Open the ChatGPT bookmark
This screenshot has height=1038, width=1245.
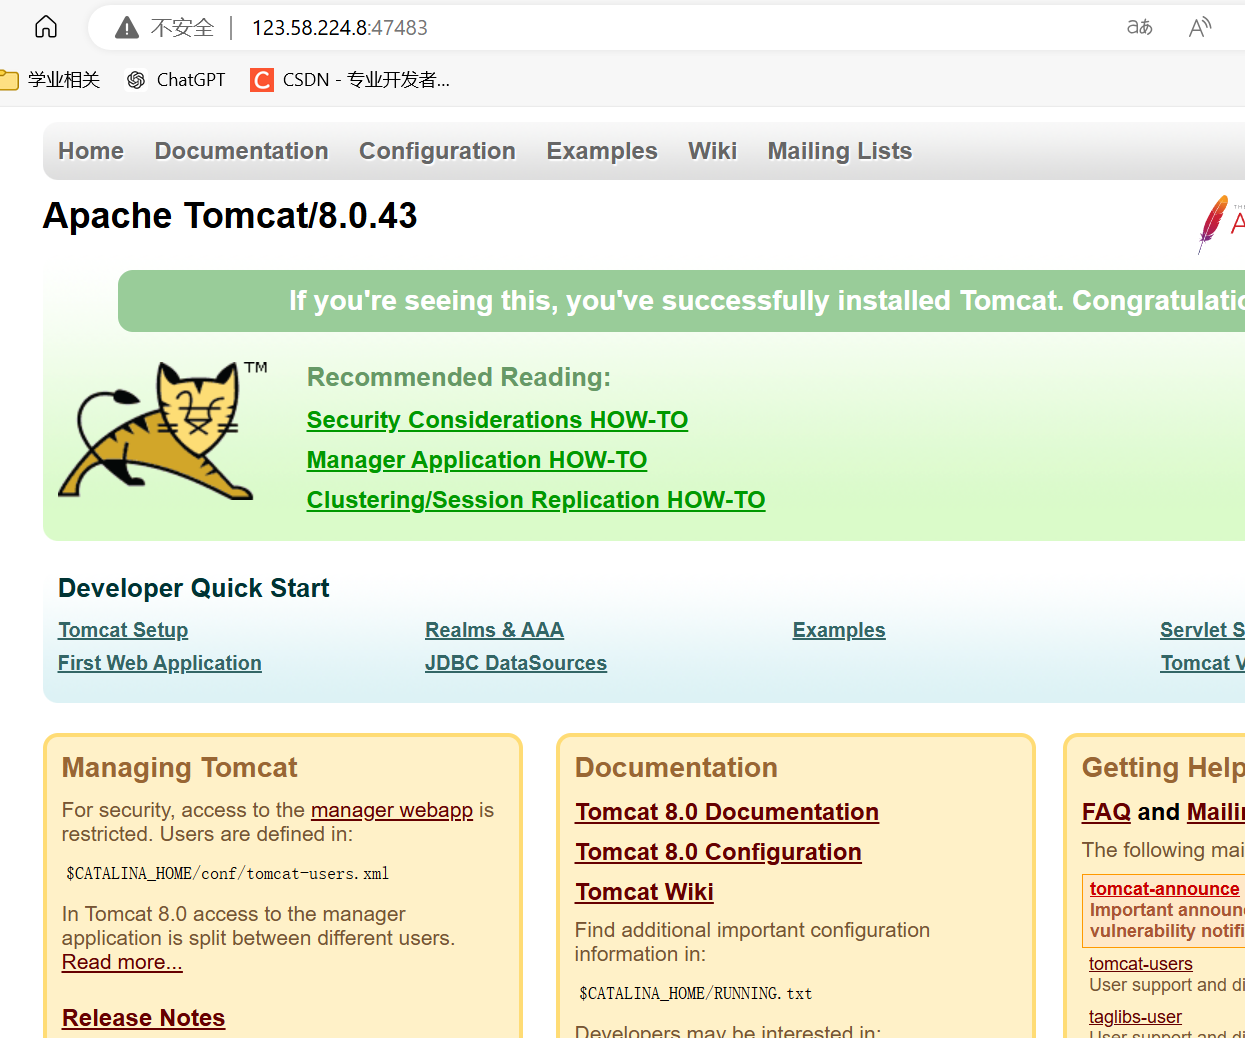tap(176, 80)
